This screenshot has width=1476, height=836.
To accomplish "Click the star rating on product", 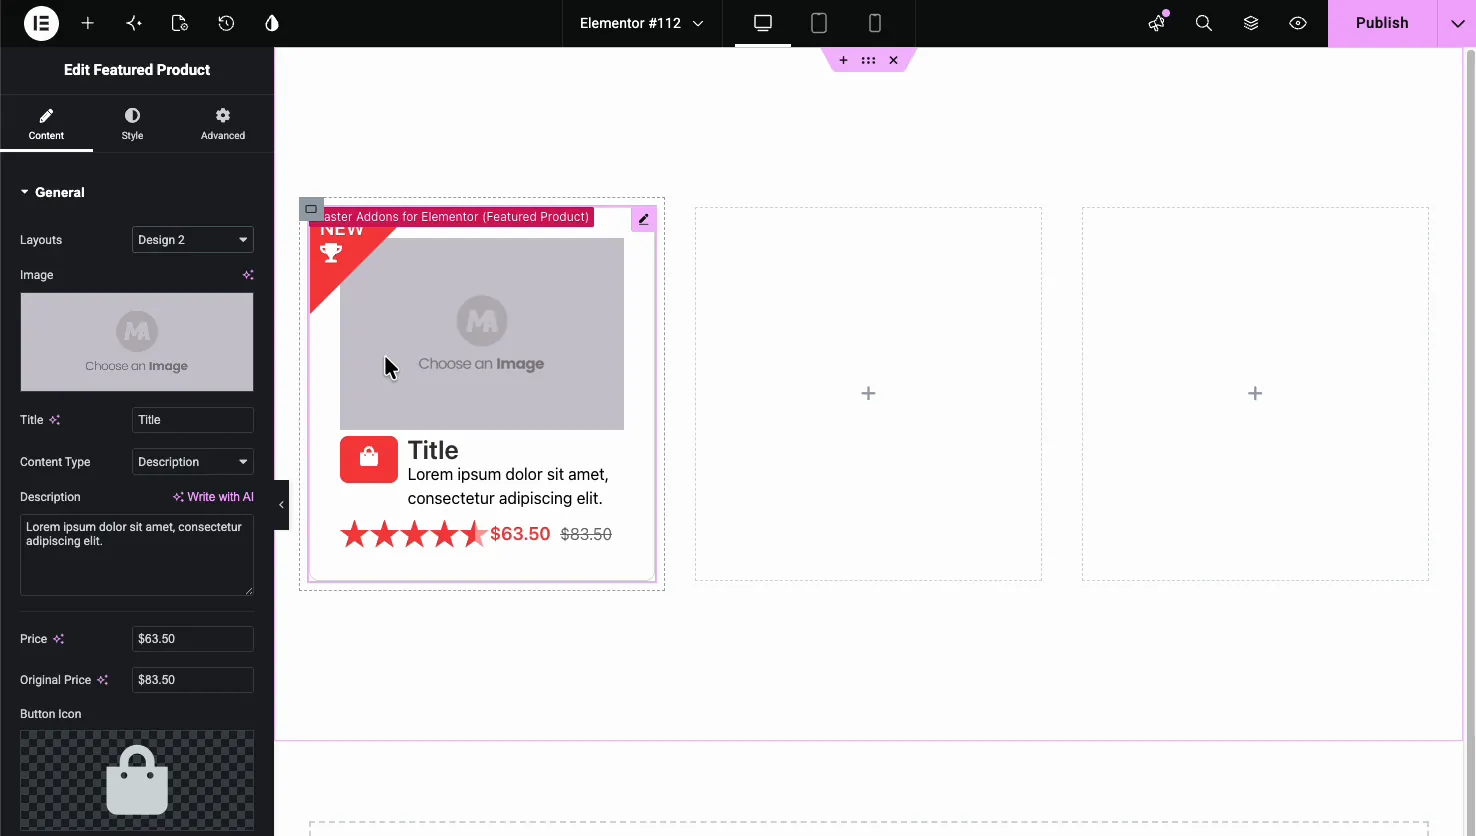I will tap(413, 534).
